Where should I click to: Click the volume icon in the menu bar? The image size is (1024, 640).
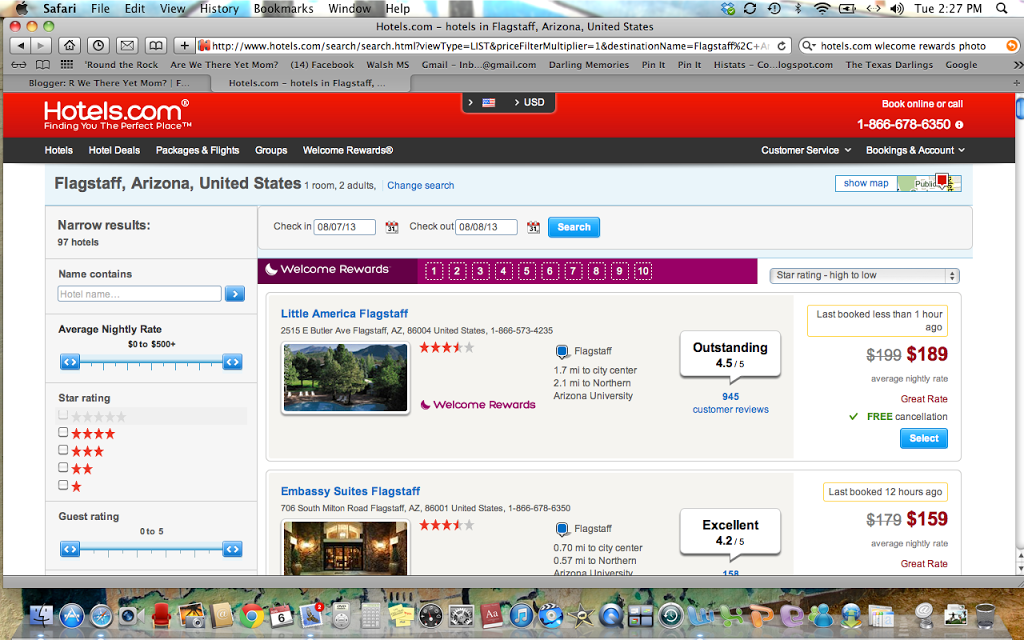[x=897, y=8]
